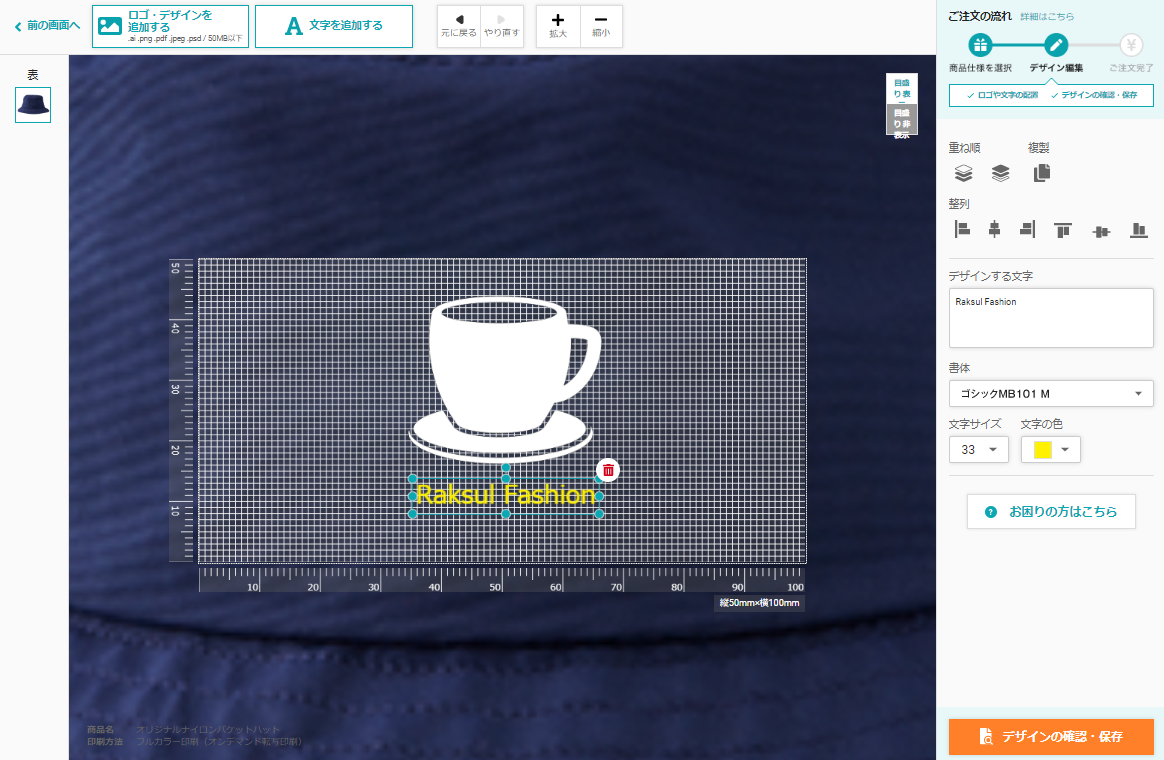Viewport: 1164px width, 760px height.
Task: Go back via 前の画面へ link
Action: [x=47, y=26]
